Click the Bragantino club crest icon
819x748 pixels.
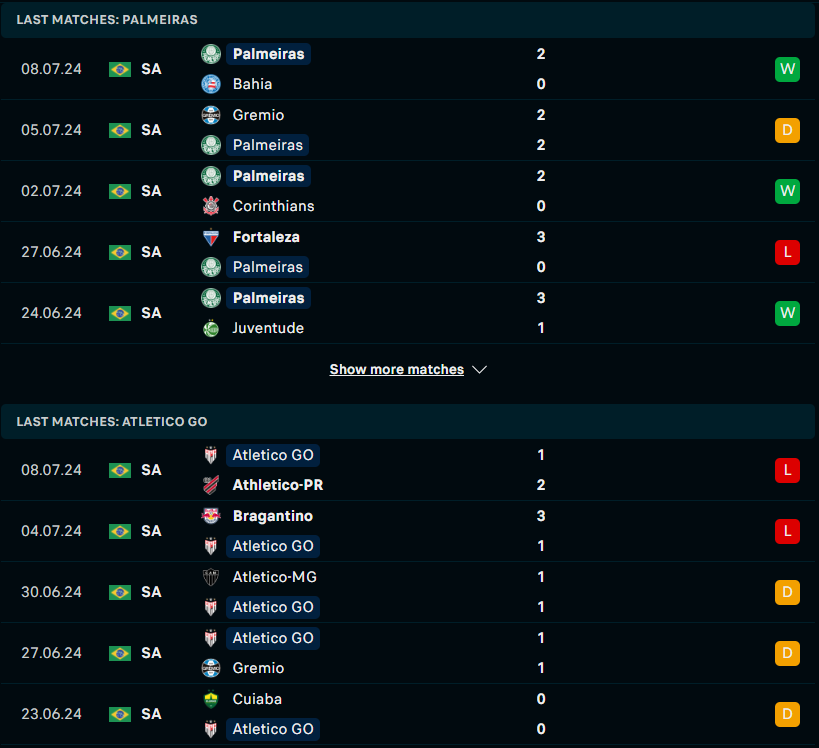[x=211, y=516]
